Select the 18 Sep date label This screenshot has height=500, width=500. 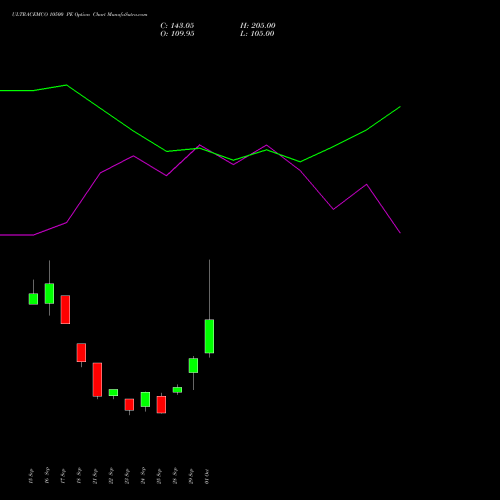click(79, 475)
